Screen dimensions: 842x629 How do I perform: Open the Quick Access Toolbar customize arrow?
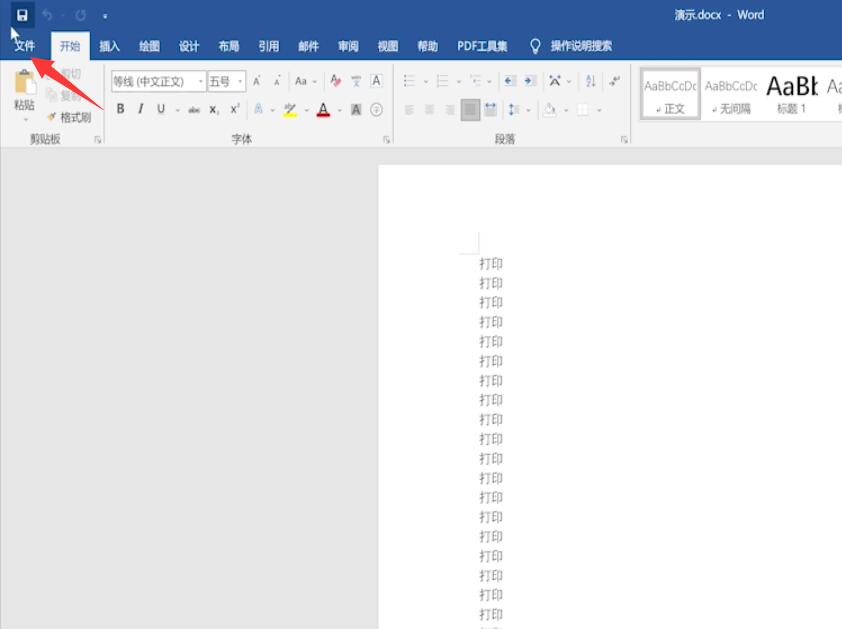tap(105, 16)
